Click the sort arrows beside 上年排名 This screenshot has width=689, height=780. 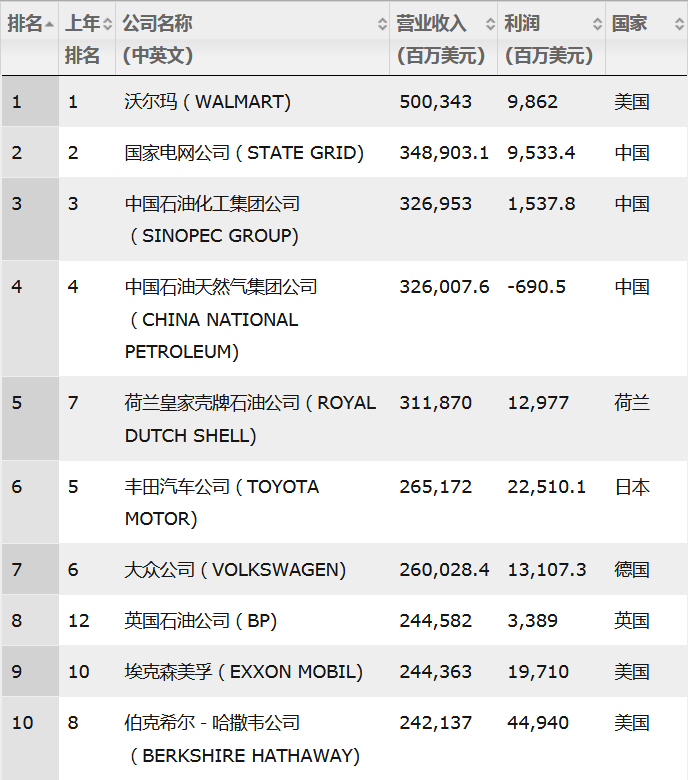point(108,24)
